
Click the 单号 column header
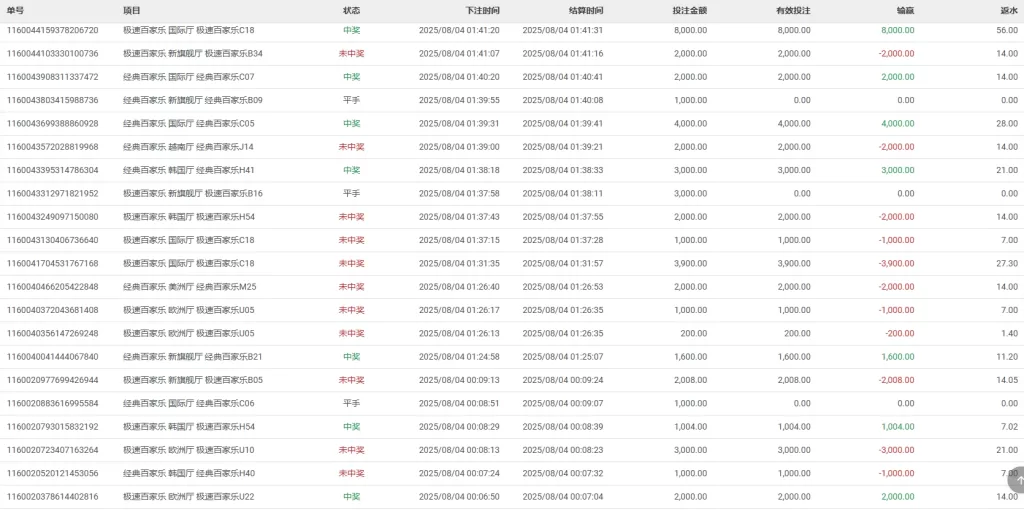(15, 11)
